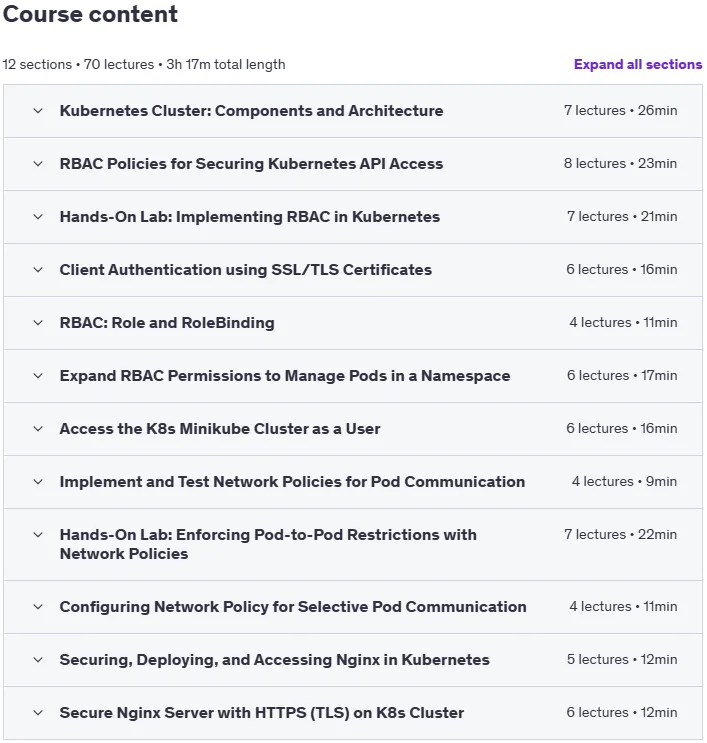The image size is (707, 743).
Task: Open Configuring Network Policy for Selective Pod Communication
Action: (x=293, y=607)
